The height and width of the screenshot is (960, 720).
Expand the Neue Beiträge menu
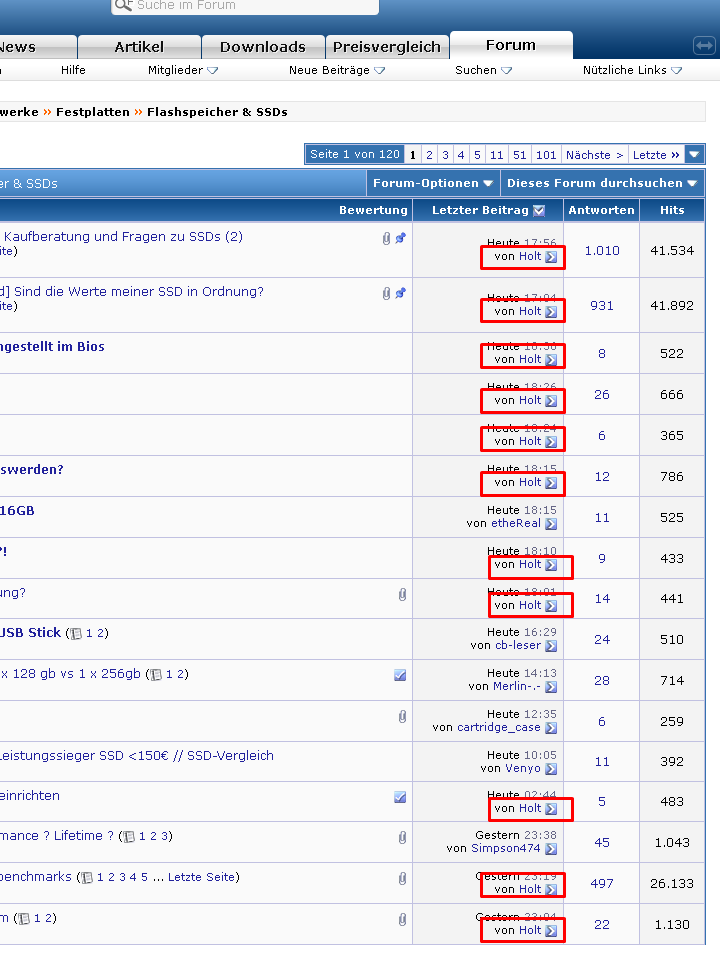(x=337, y=70)
